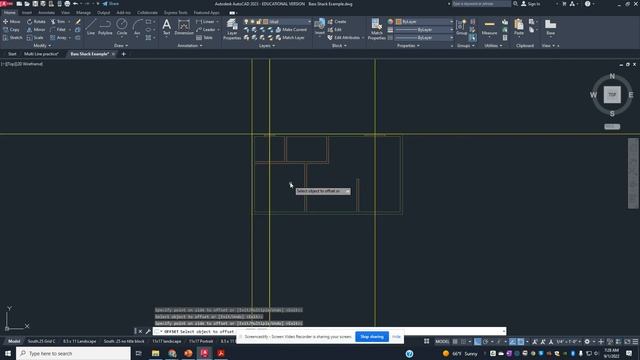Click the Match Properties tool

click(376, 29)
